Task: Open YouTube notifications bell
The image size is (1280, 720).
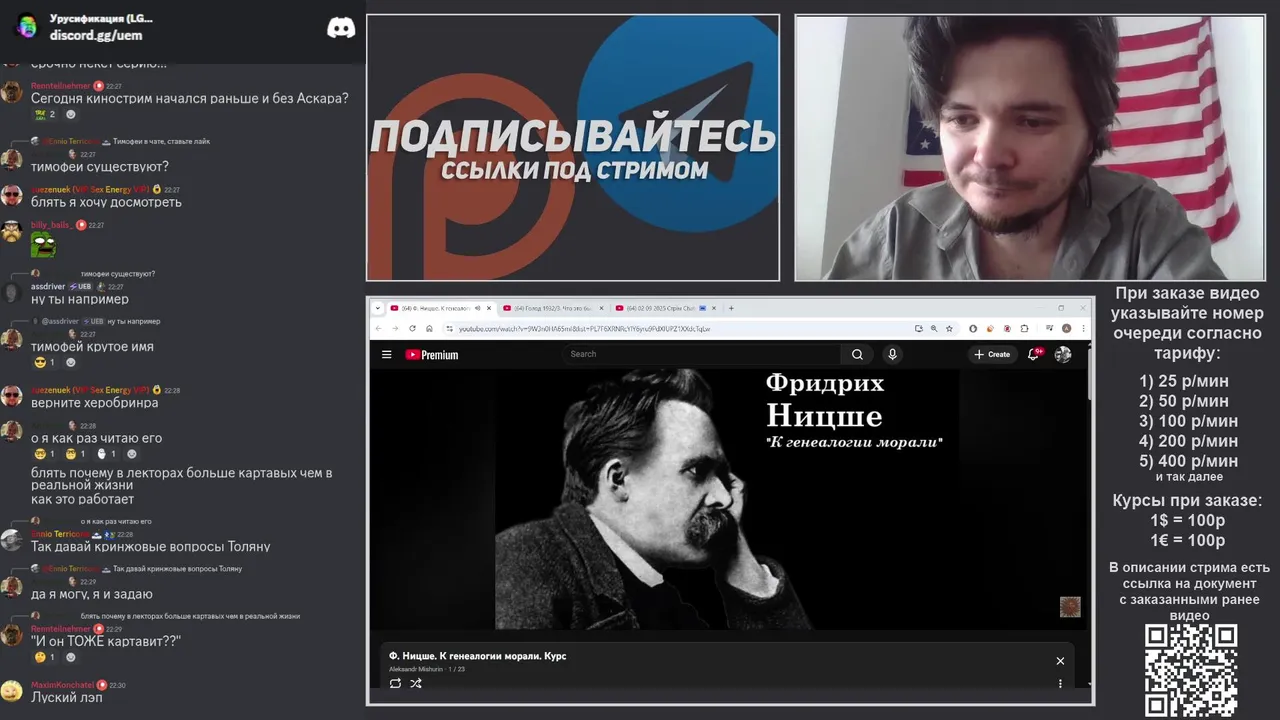Action: pyautogui.click(x=1034, y=354)
